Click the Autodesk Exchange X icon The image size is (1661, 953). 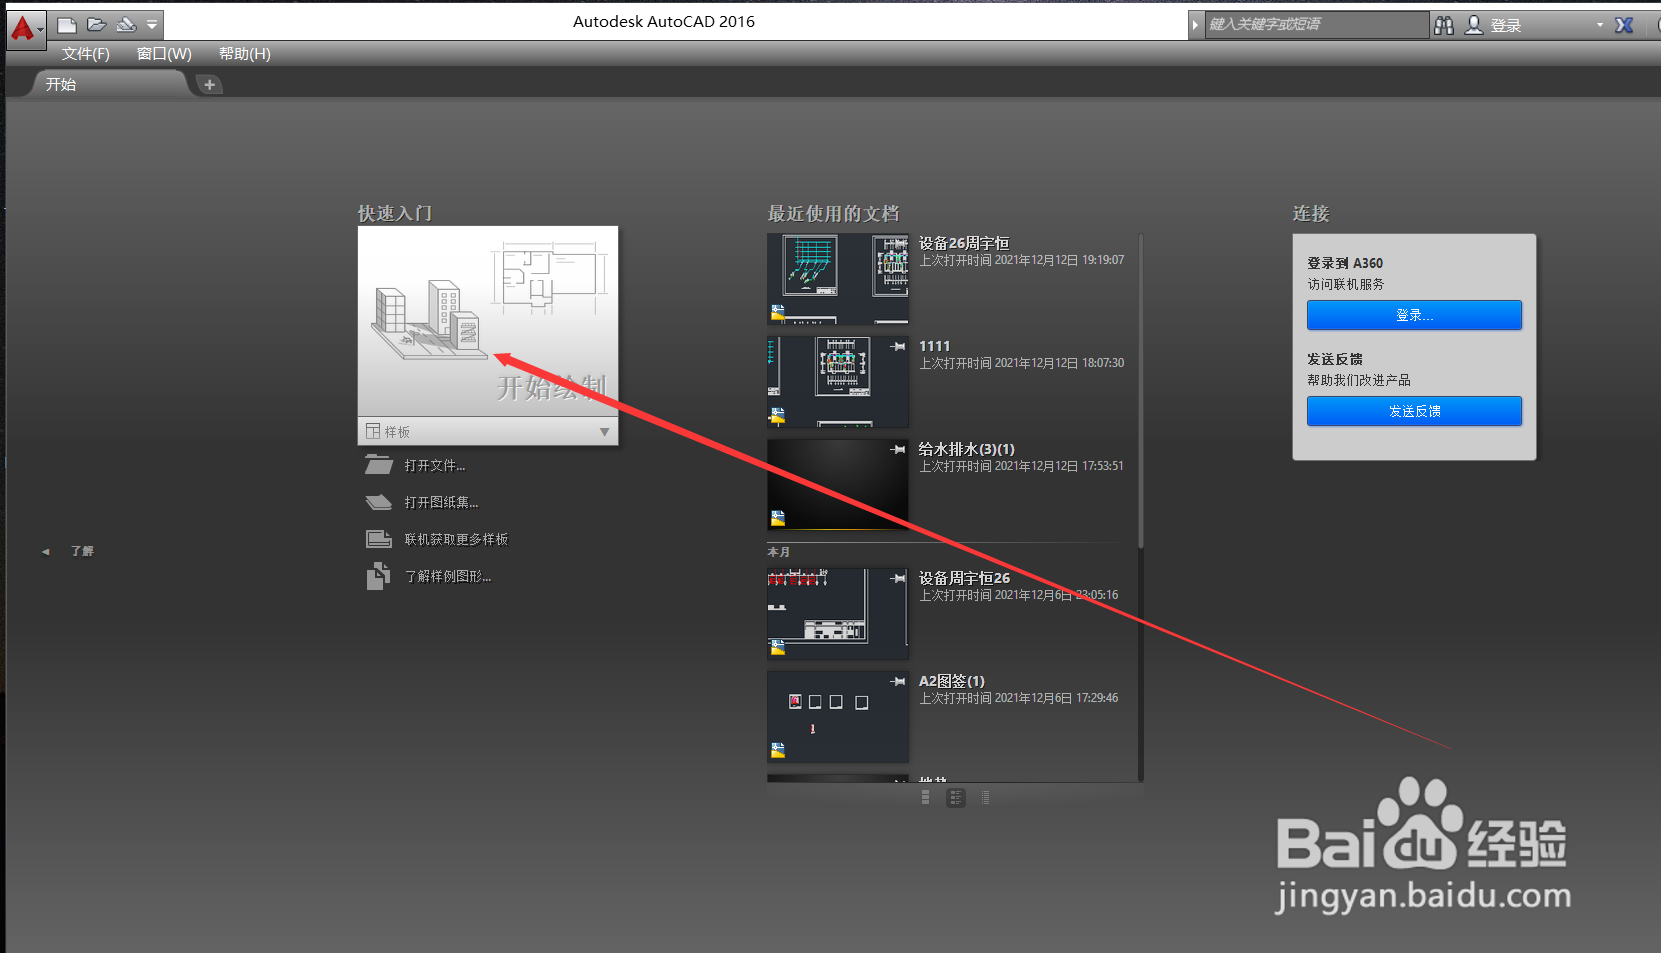(x=1624, y=25)
